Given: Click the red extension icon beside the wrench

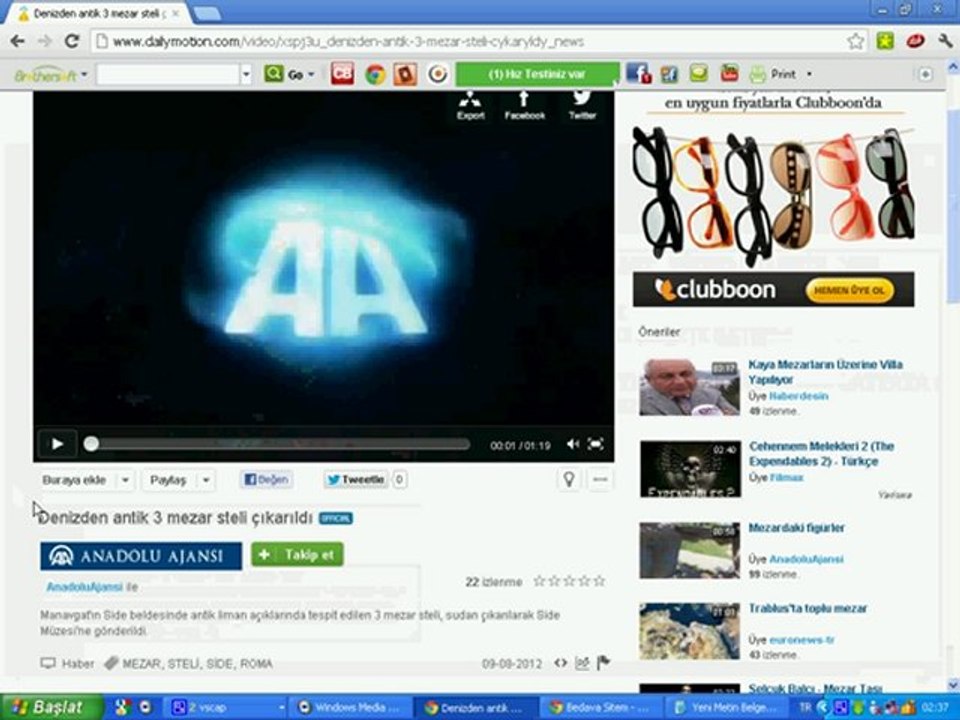Looking at the screenshot, I should (915, 41).
